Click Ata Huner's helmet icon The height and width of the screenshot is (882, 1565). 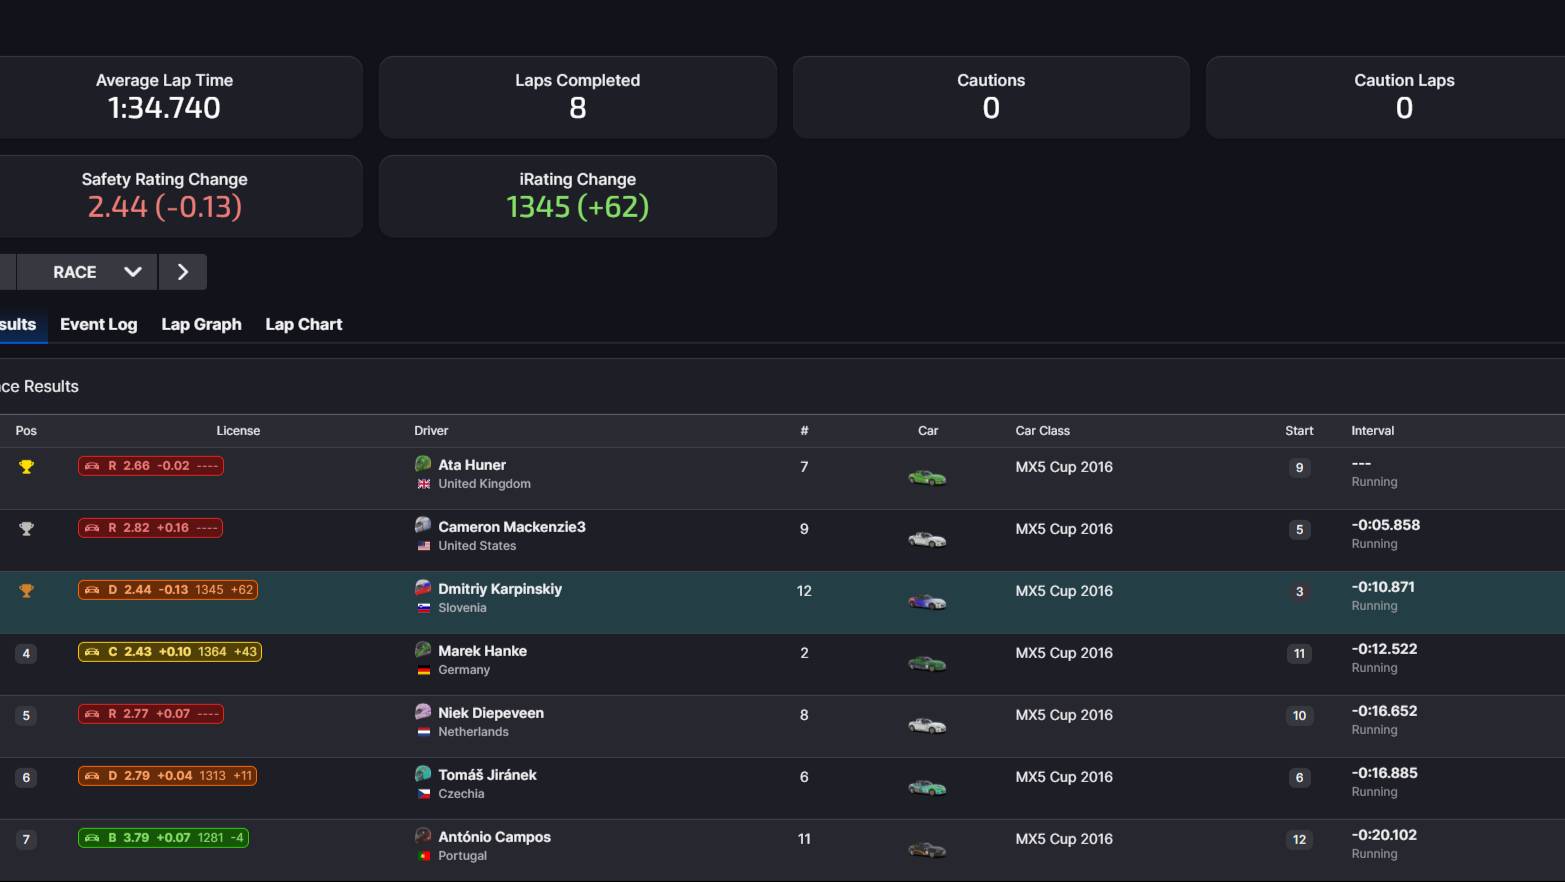[423, 464]
